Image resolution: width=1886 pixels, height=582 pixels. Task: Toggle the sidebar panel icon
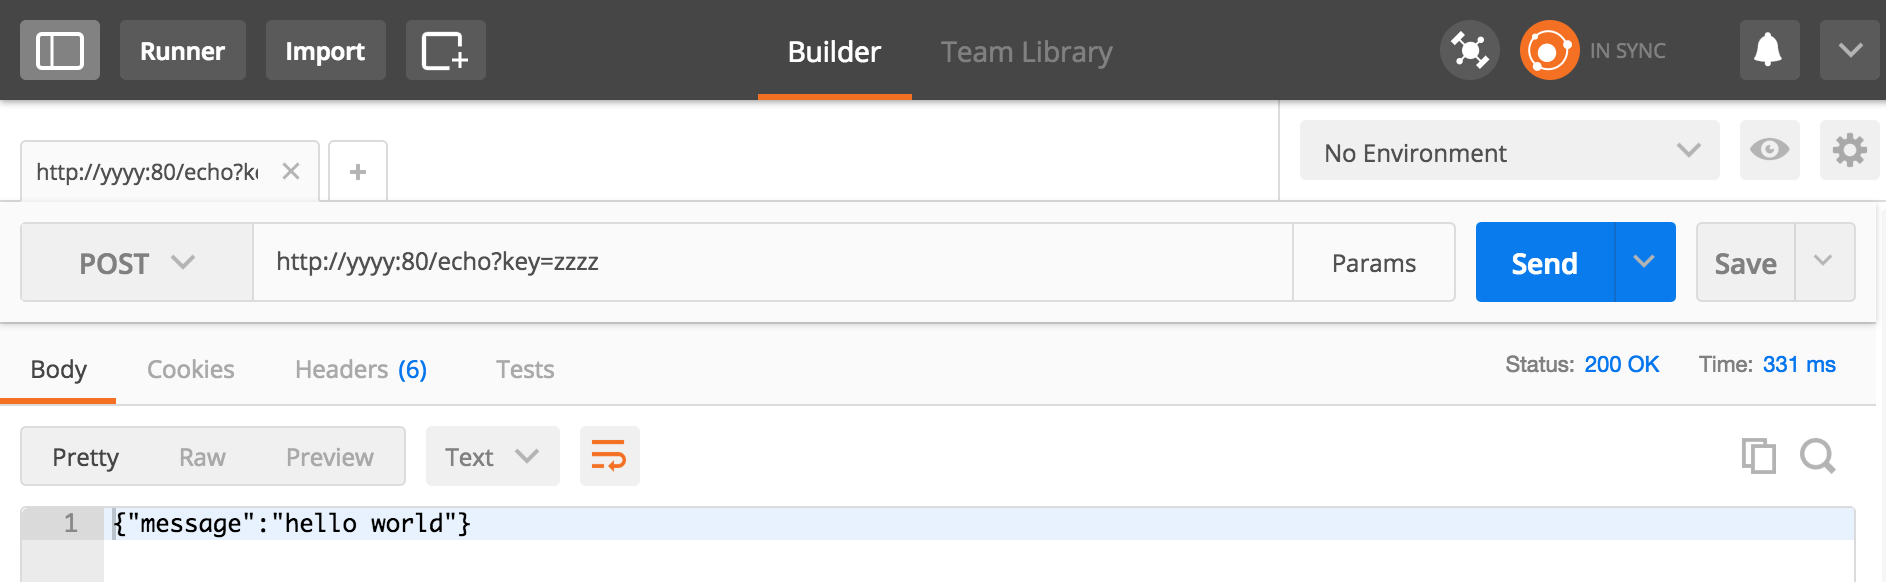pyautogui.click(x=60, y=50)
